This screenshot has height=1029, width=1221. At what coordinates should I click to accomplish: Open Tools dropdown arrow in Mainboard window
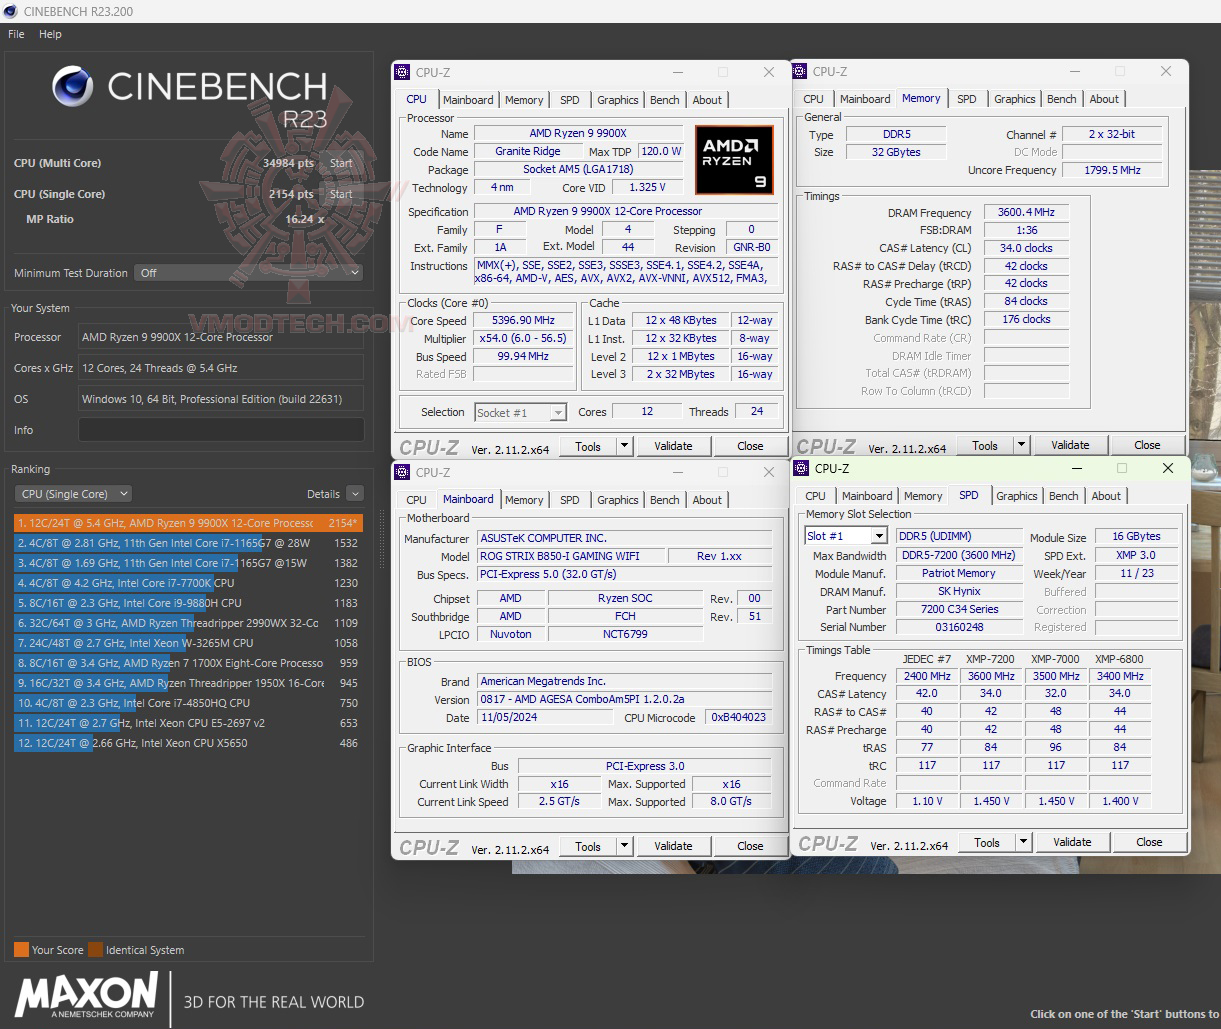(625, 846)
